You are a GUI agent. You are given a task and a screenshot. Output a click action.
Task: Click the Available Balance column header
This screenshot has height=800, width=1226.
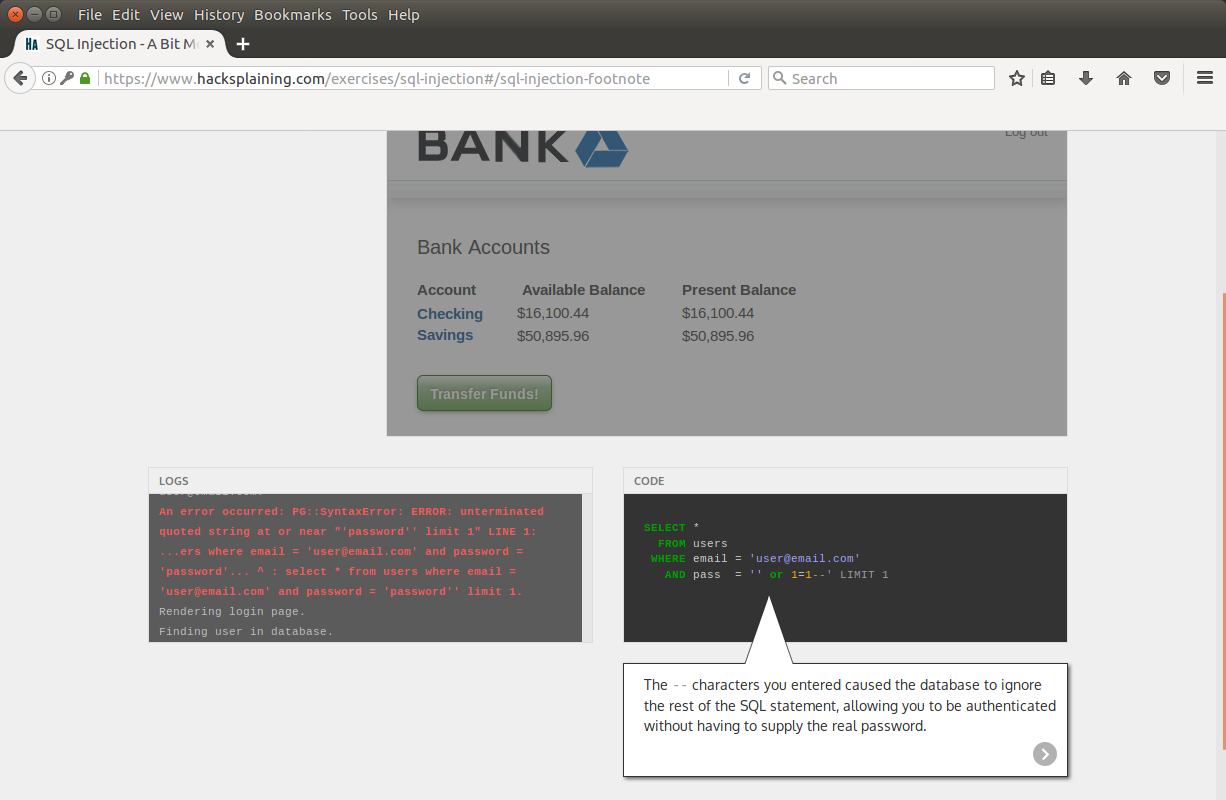(583, 290)
